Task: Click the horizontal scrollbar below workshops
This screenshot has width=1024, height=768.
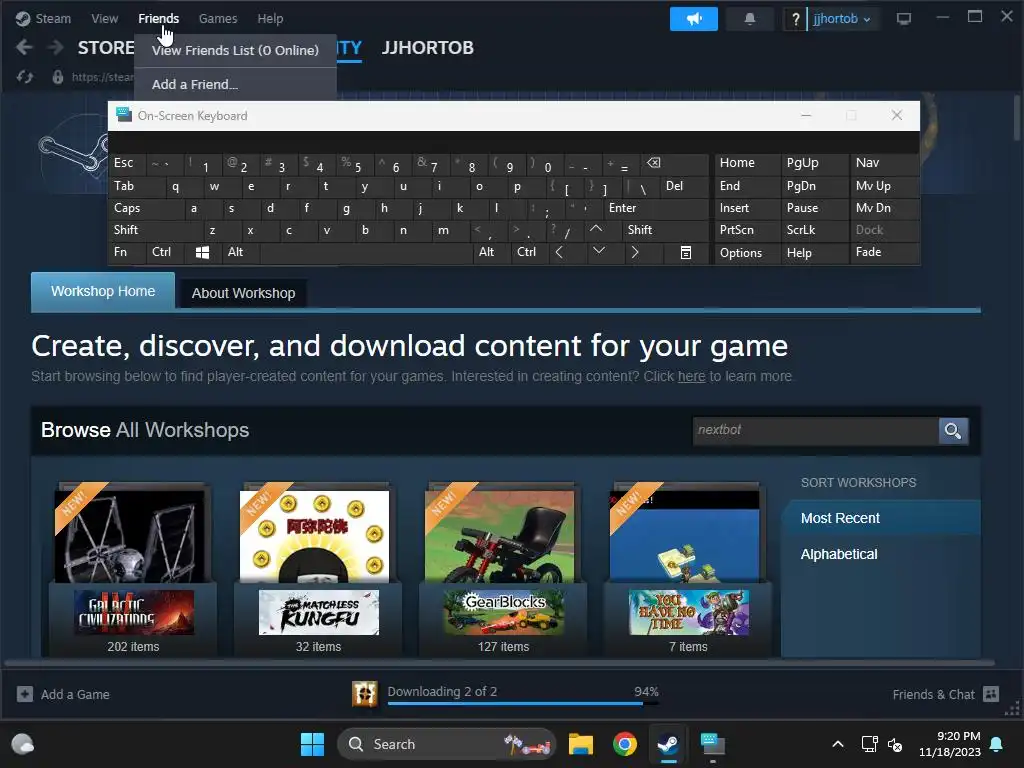Action: [500, 662]
